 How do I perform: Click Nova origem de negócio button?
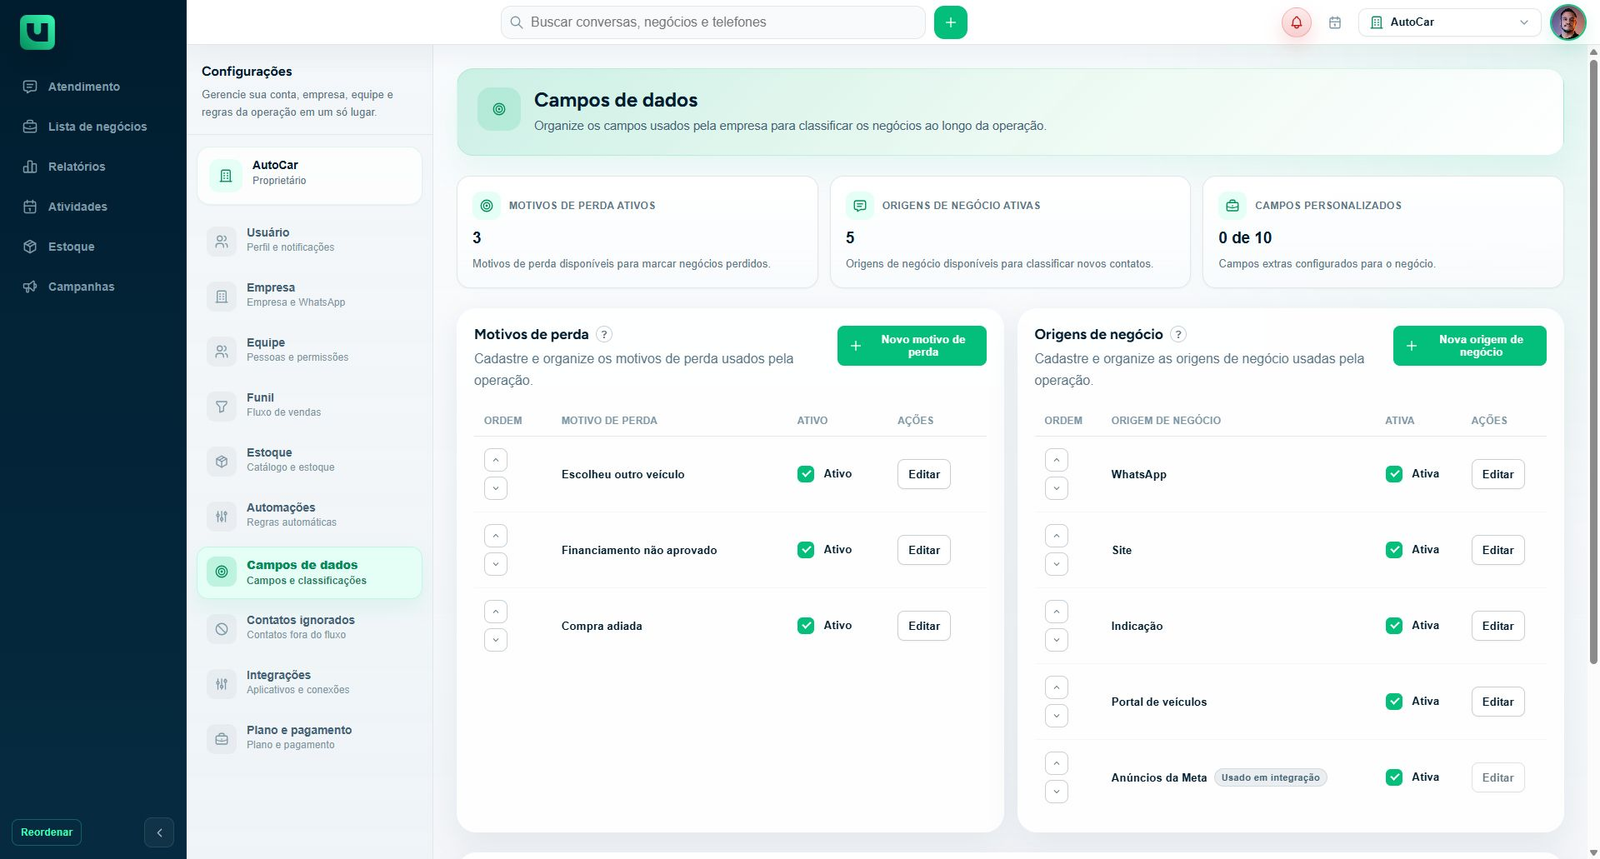[x=1469, y=346]
